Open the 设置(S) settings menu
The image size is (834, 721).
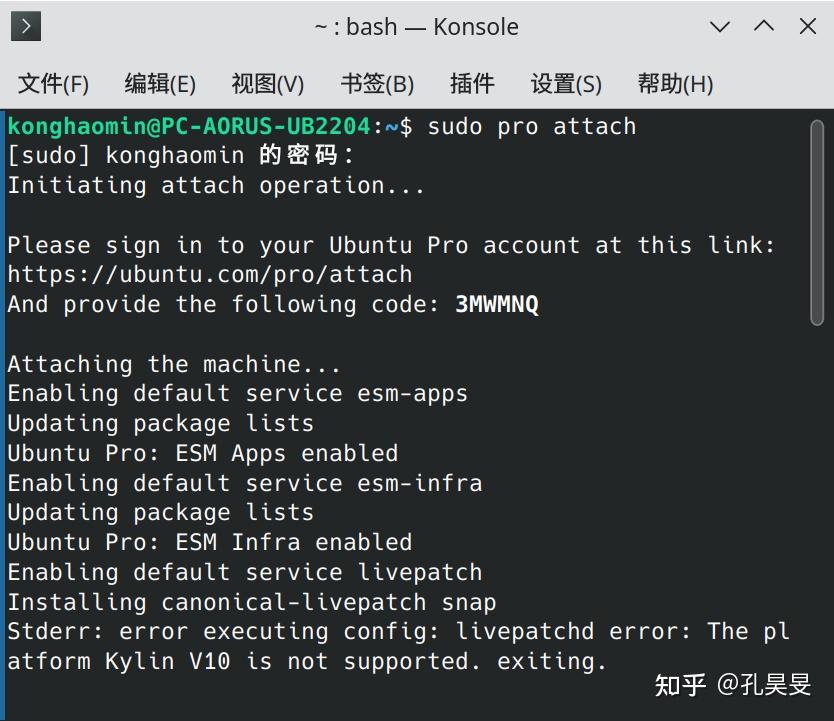(565, 84)
